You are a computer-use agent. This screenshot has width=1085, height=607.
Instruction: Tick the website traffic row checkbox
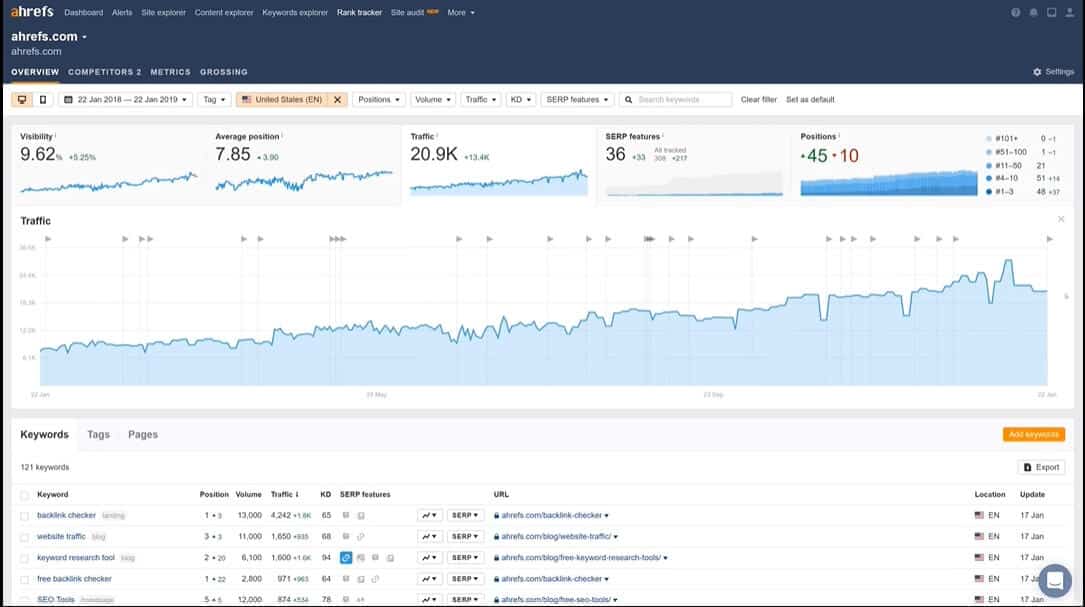pyautogui.click(x=25, y=537)
